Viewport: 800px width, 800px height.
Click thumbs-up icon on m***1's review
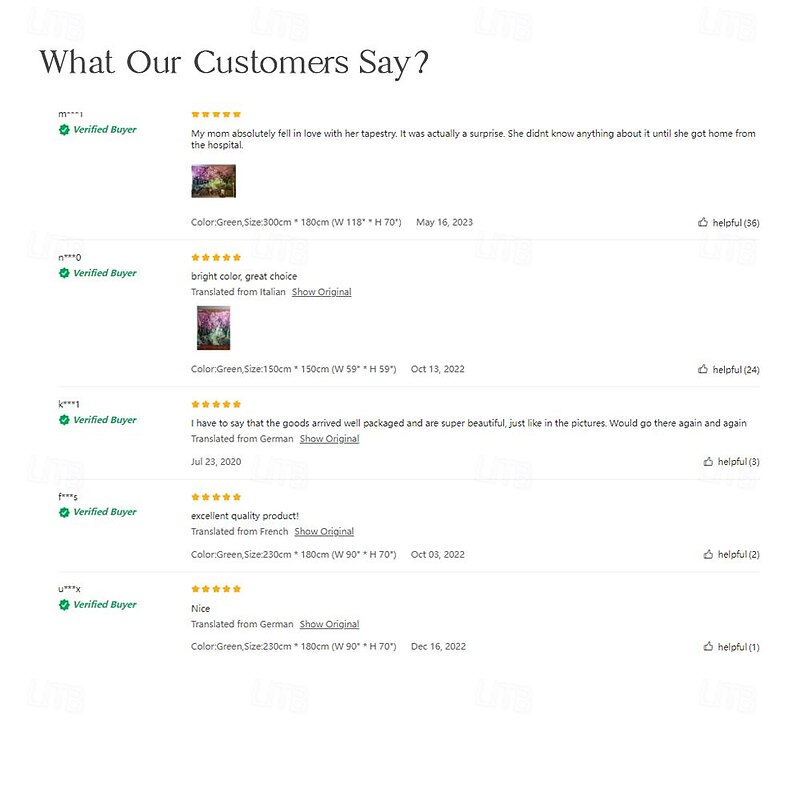coord(703,222)
